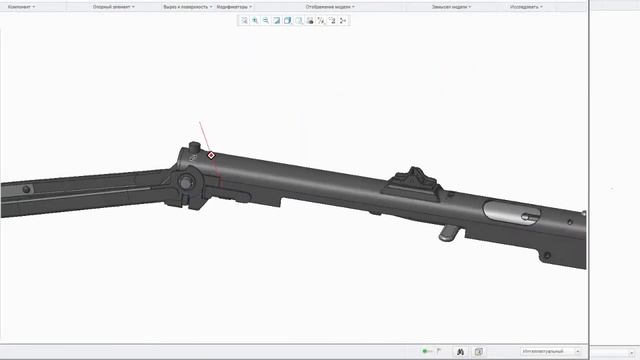Viewport: 640px width, 360px height.
Task: Click the view manager icon
Action: point(310,20)
